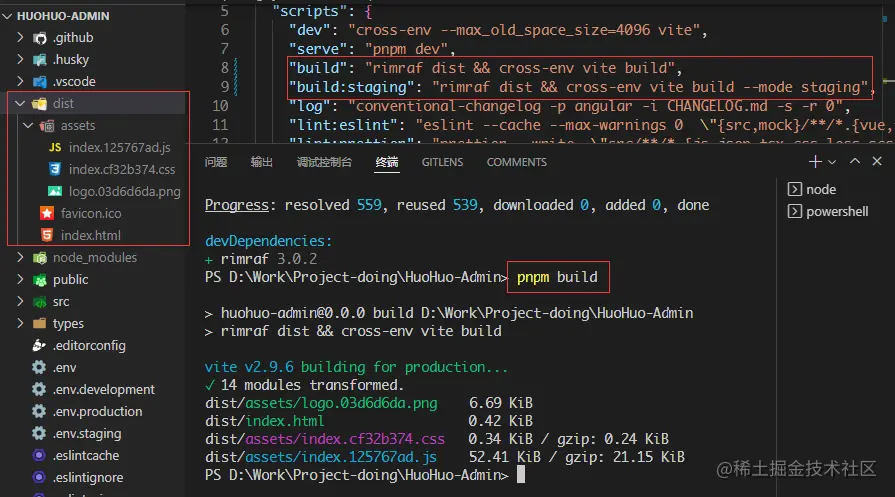Collapse the assets folder chevron

pos(28,126)
